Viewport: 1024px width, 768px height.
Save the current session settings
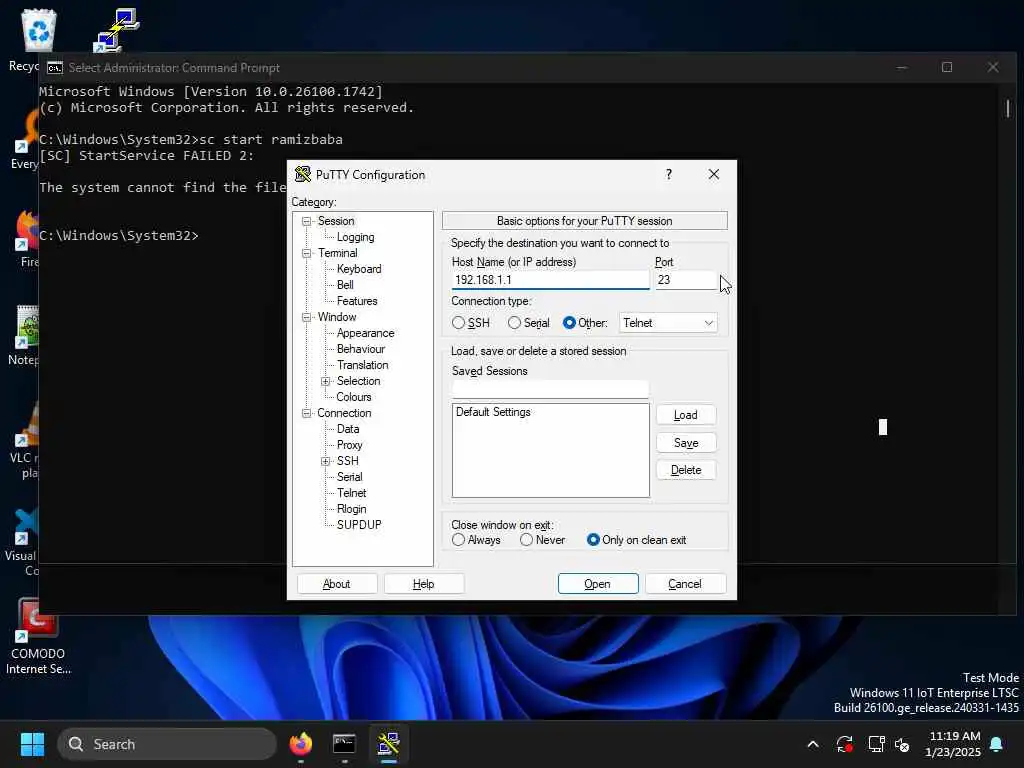tap(686, 443)
